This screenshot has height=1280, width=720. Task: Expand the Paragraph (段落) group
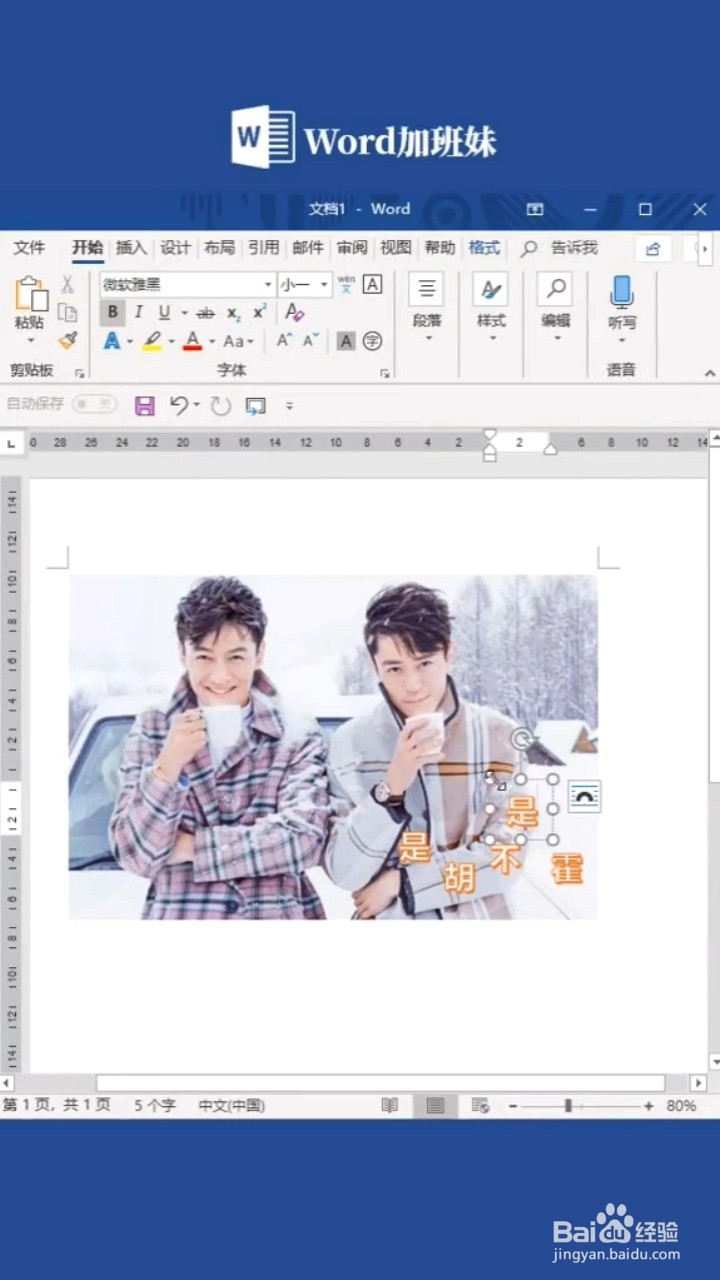427,308
